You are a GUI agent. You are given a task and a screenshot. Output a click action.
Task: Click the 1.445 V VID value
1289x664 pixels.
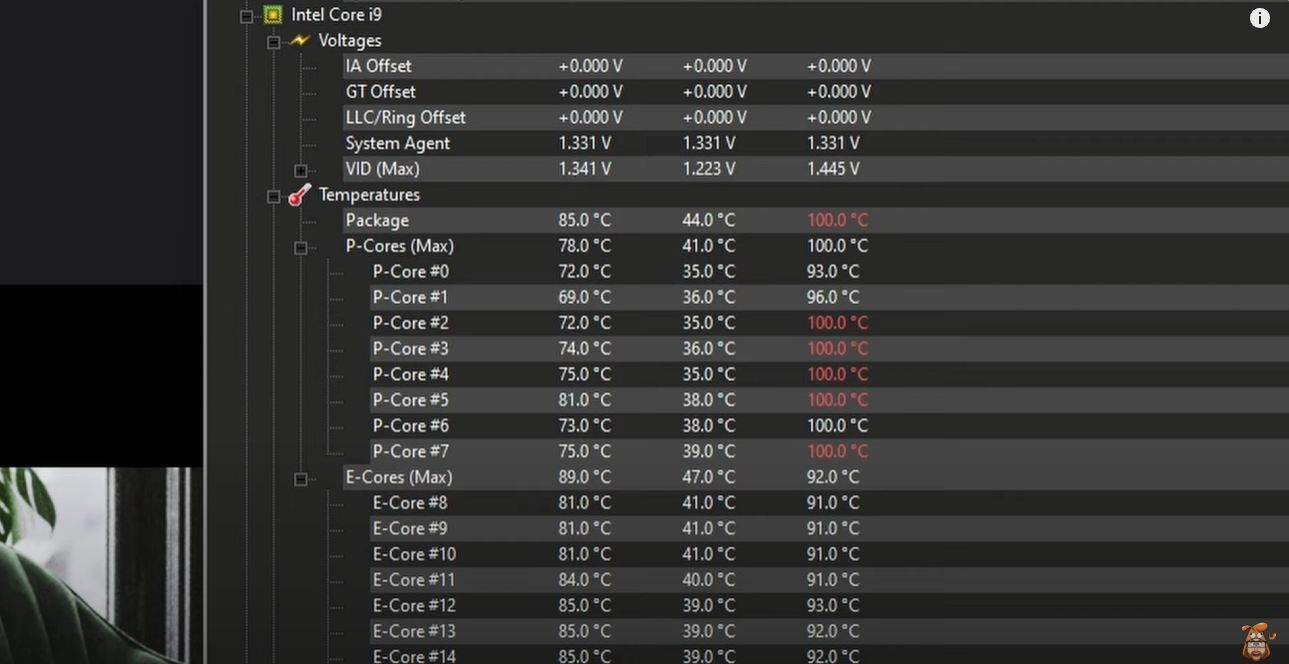tap(832, 169)
